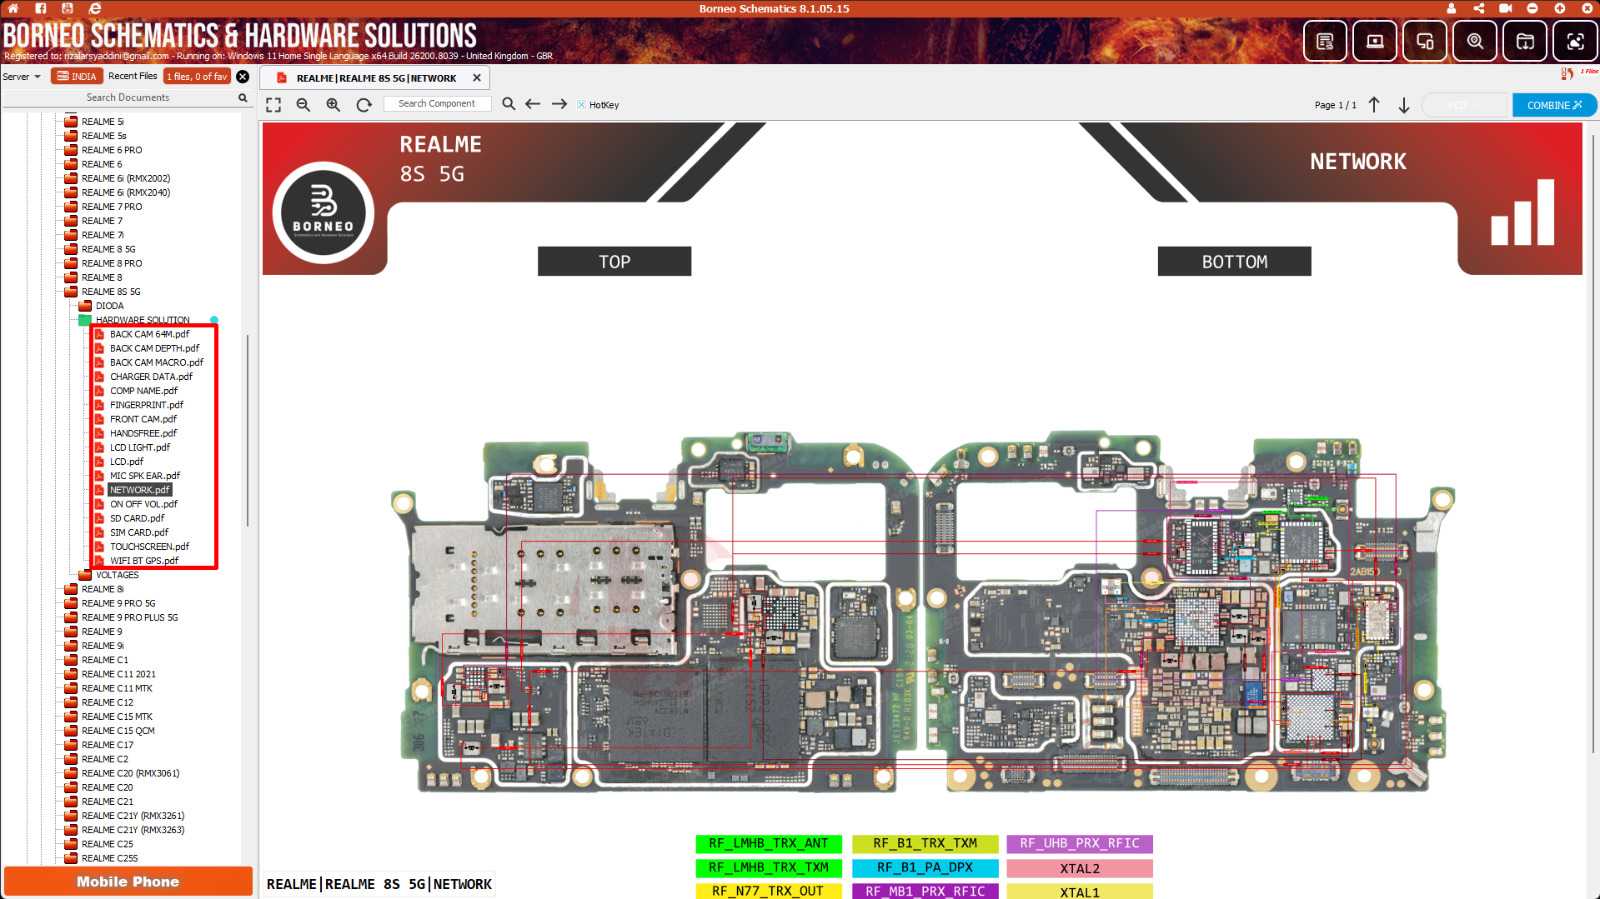Image resolution: width=1600 pixels, height=899 pixels.
Task: Click the share icon in title bar
Action: 1478,8
